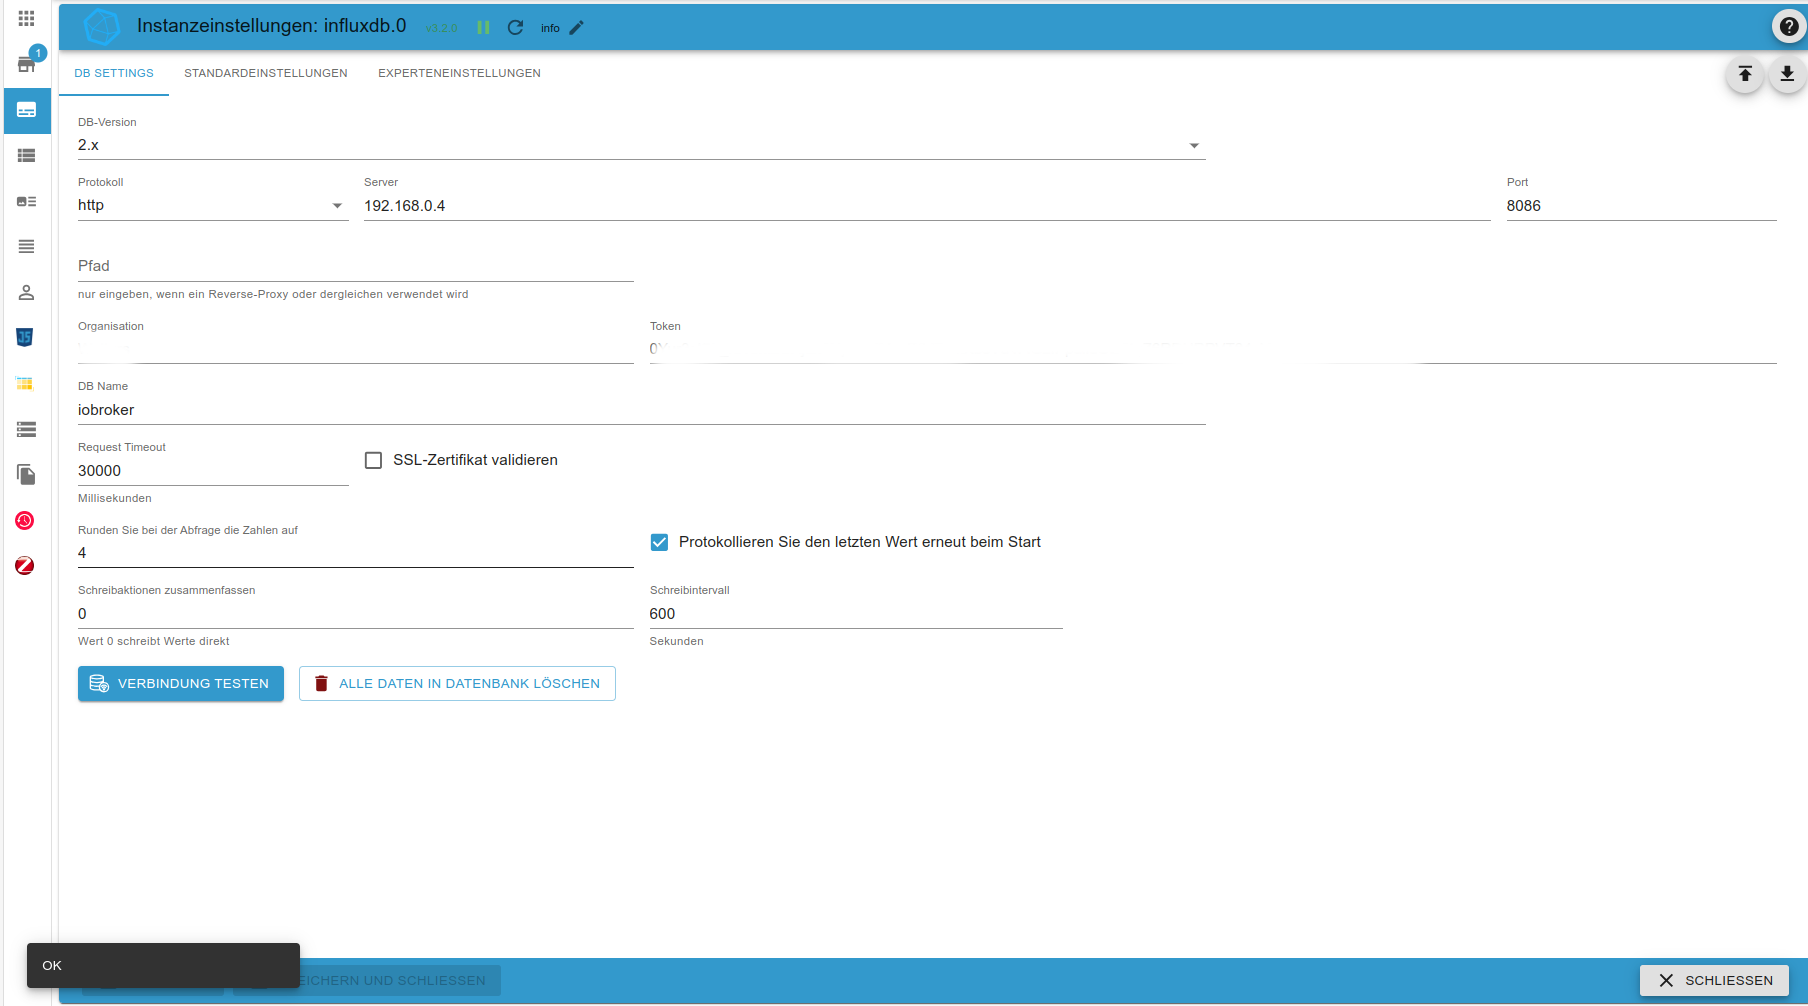The height and width of the screenshot is (1006, 1808).
Task: Uncheck Protokollieren Sie den letzten Wert checkbox
Action: click(x=659, y=542)
